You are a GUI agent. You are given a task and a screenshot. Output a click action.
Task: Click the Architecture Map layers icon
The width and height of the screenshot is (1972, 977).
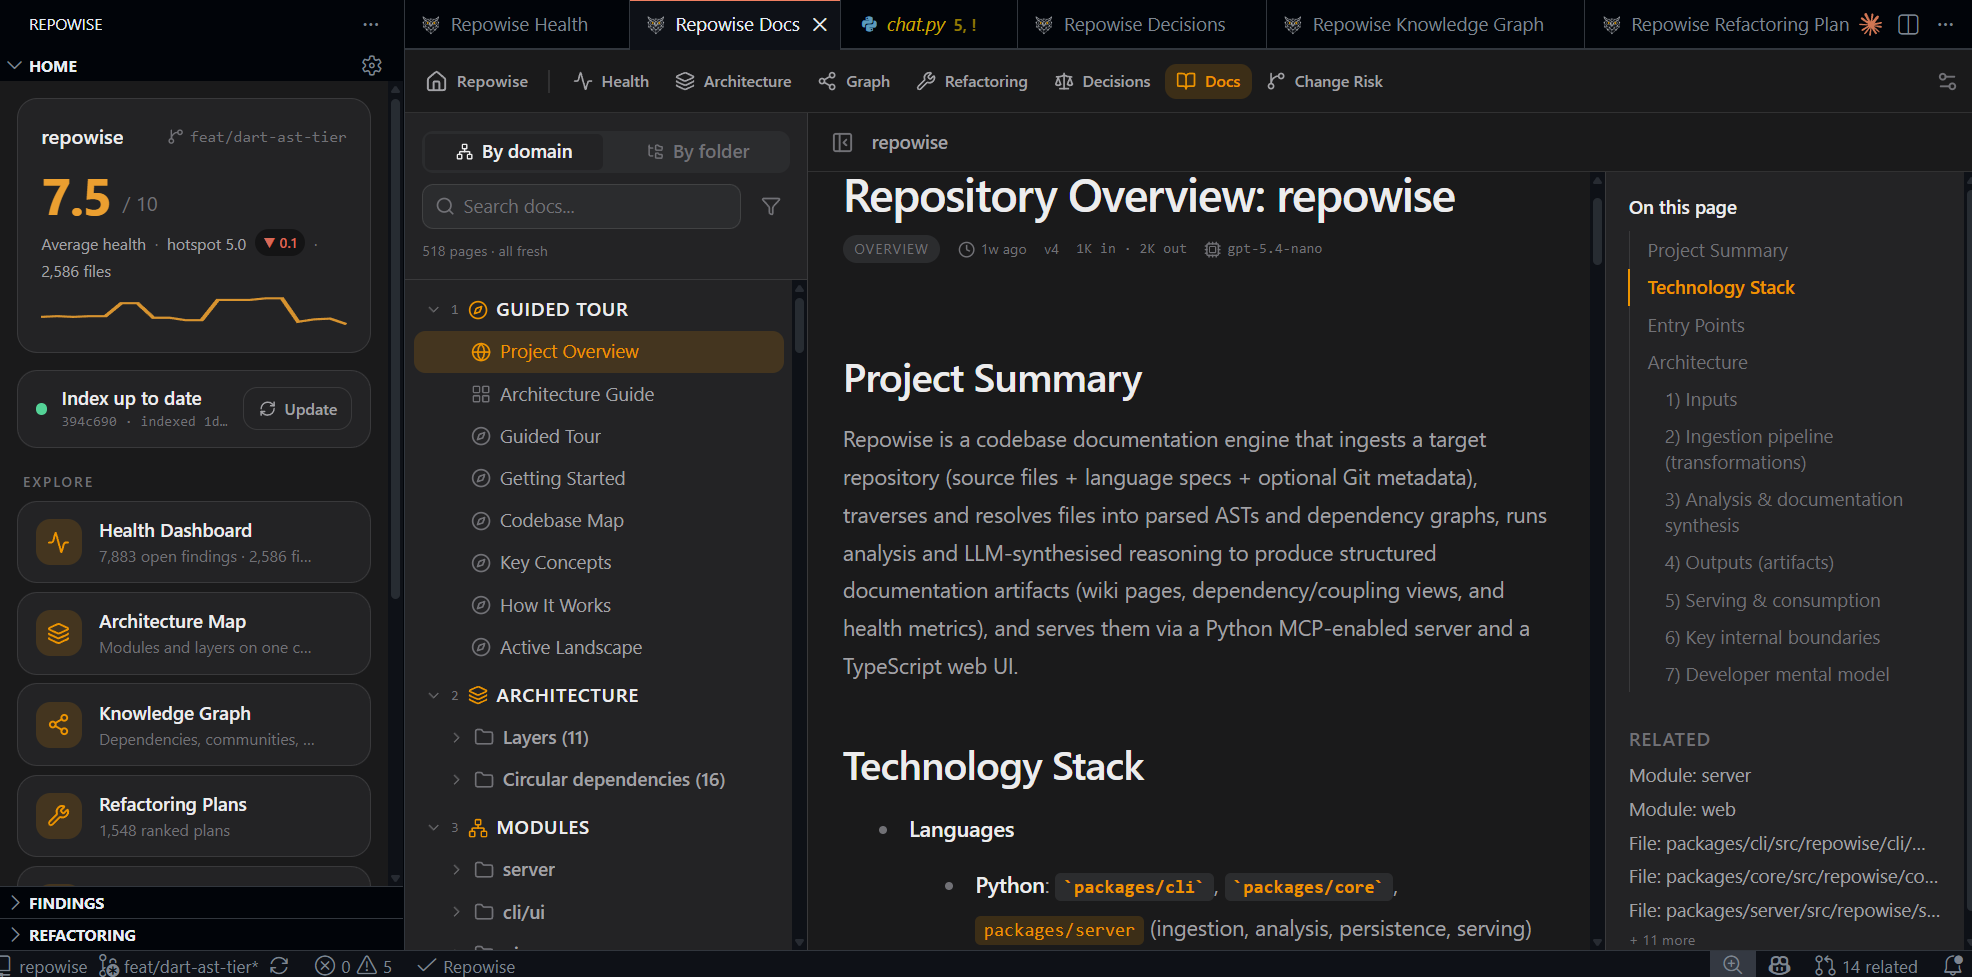pos(59,633)
